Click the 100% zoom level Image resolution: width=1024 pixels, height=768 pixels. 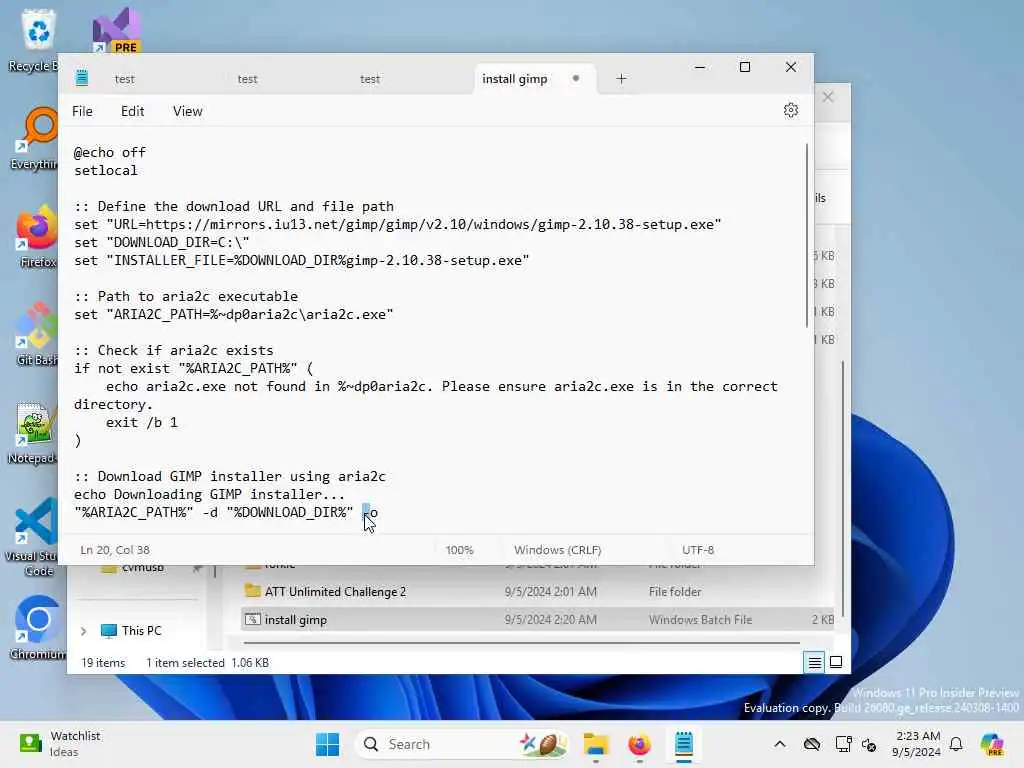[459, 550]
